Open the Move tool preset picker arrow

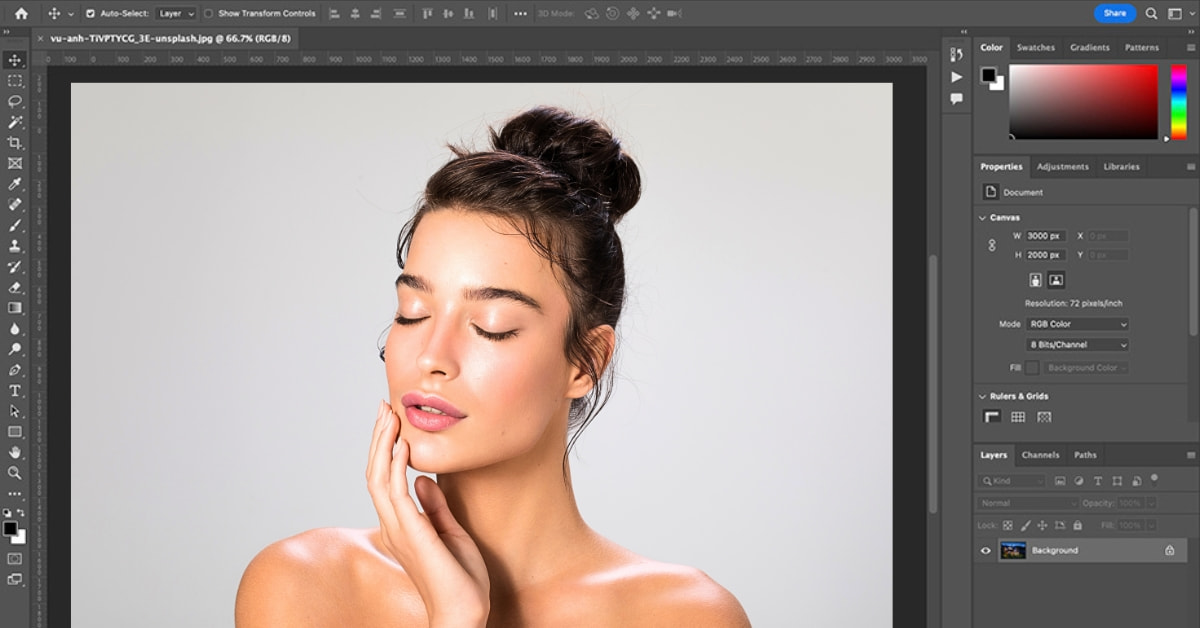73,14
